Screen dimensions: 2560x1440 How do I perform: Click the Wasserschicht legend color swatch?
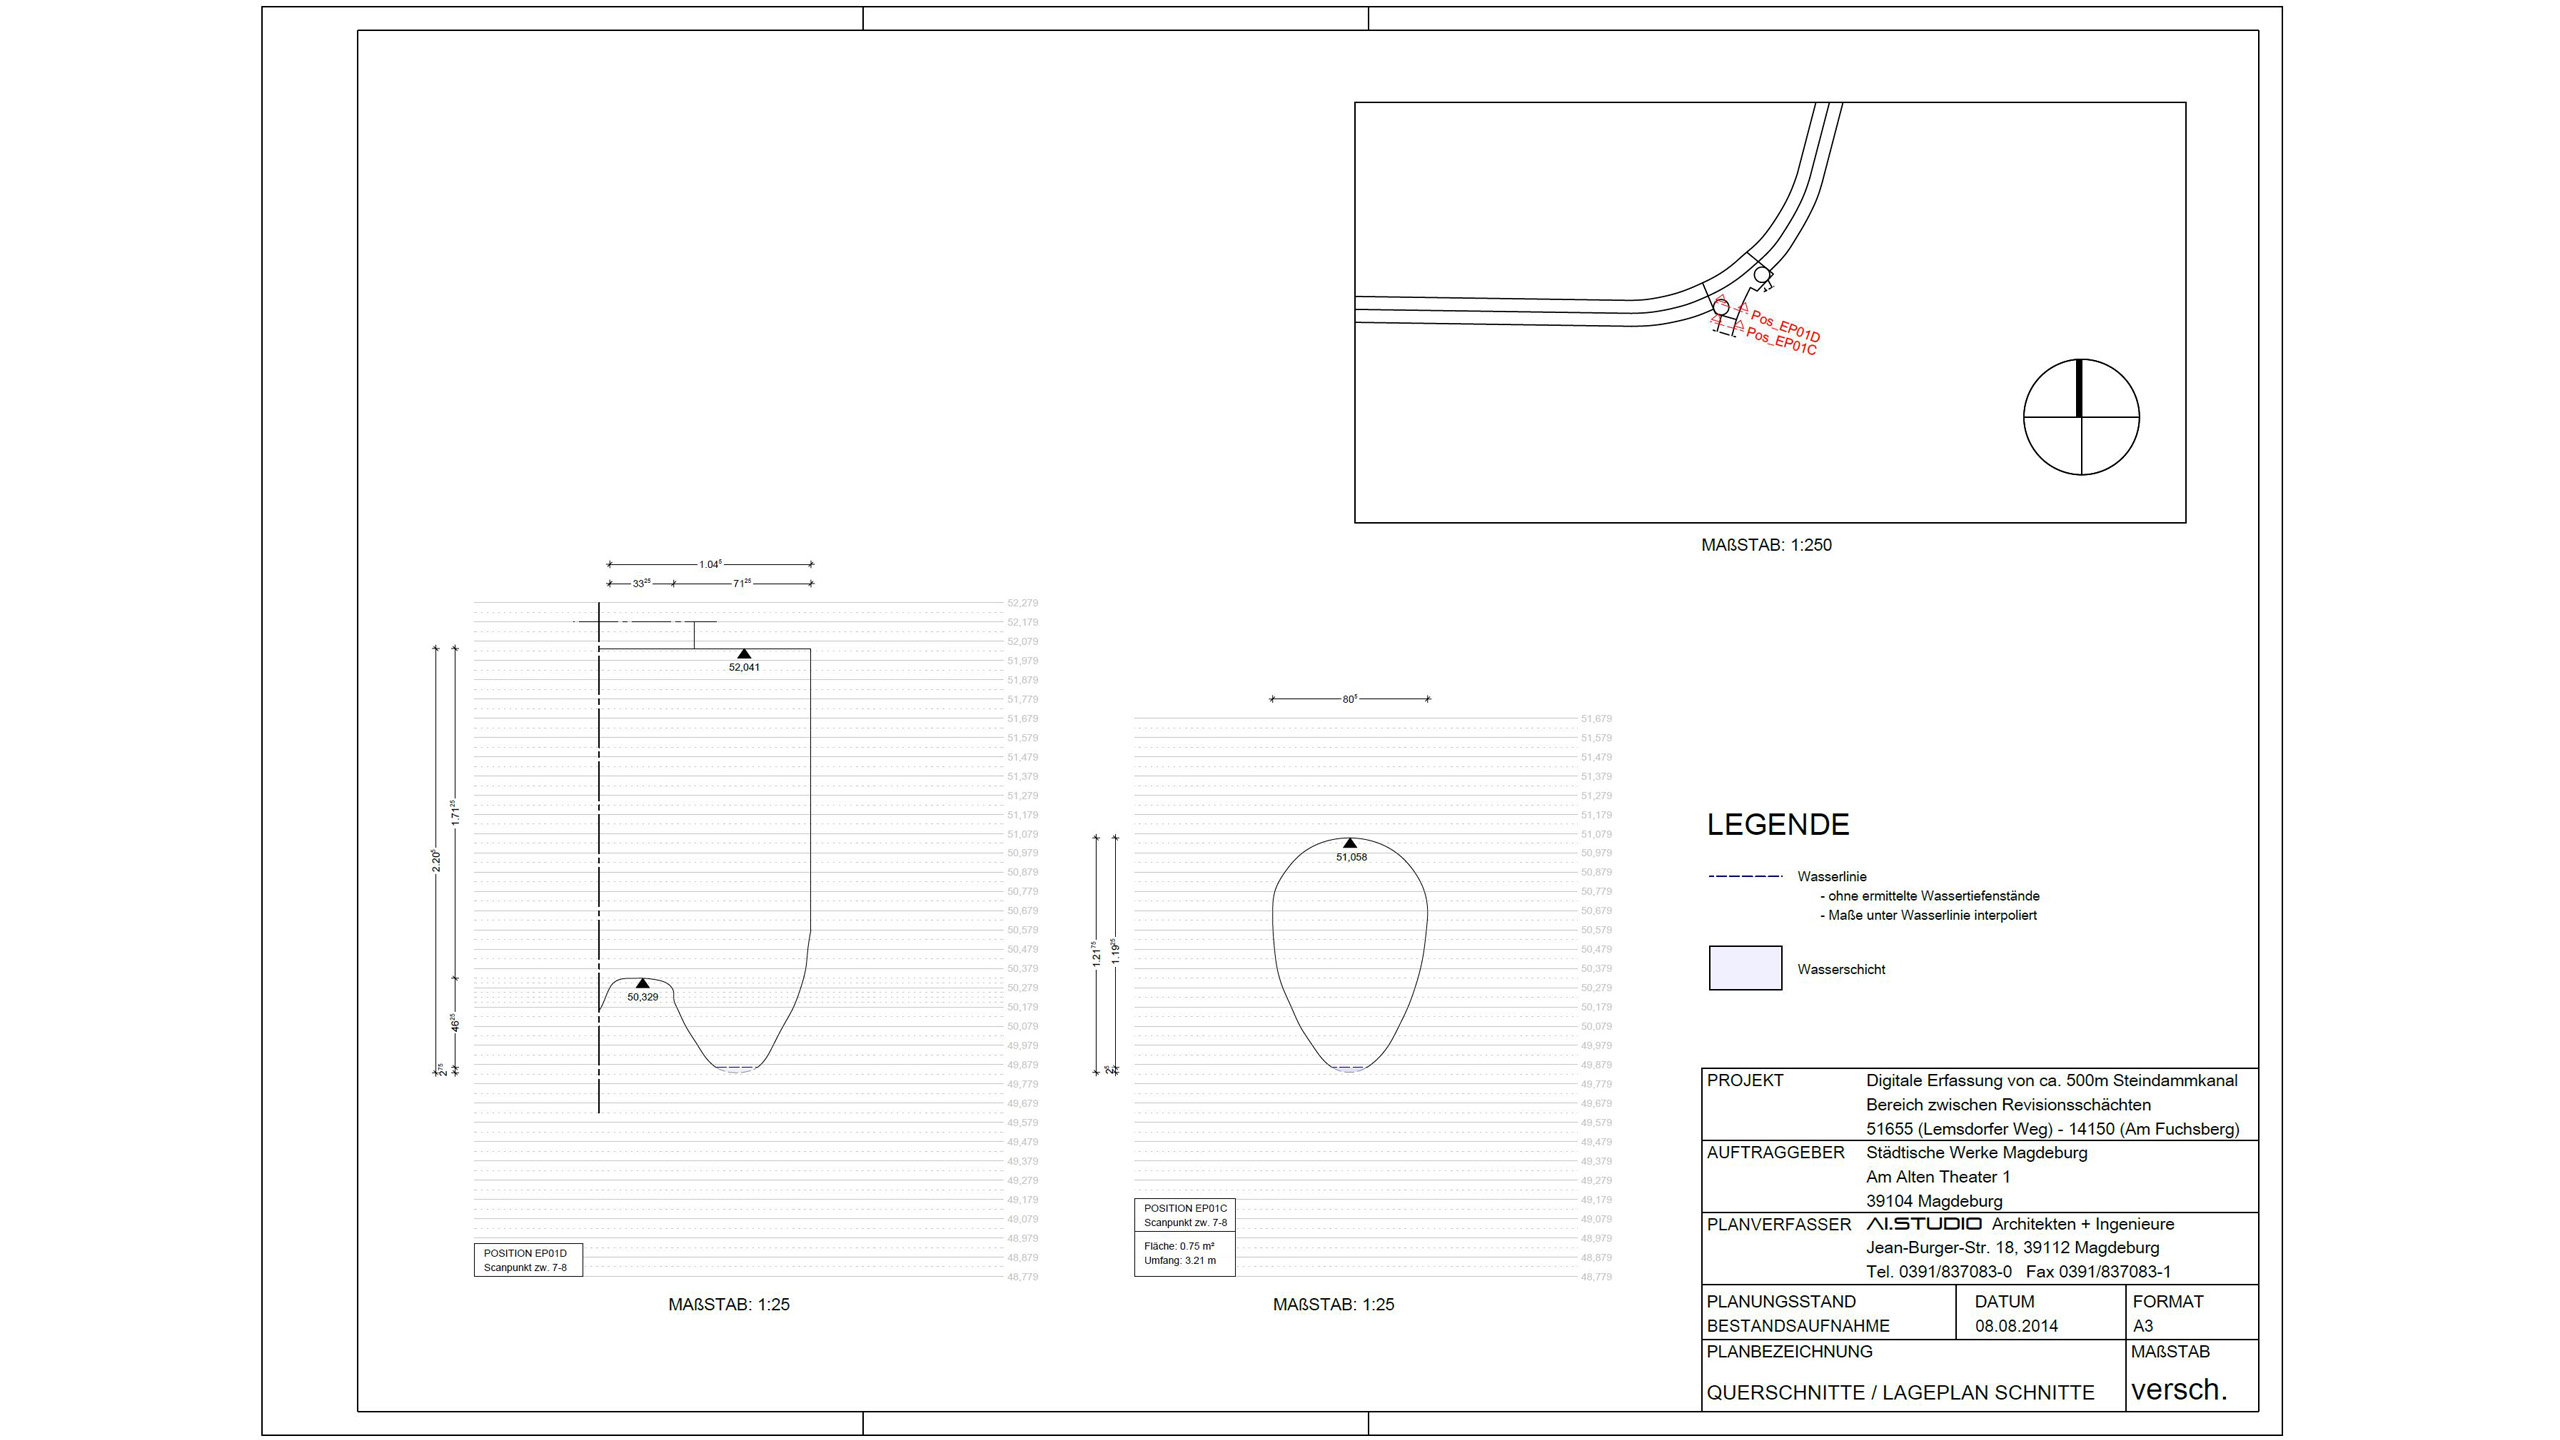[x=1745, y=968]
